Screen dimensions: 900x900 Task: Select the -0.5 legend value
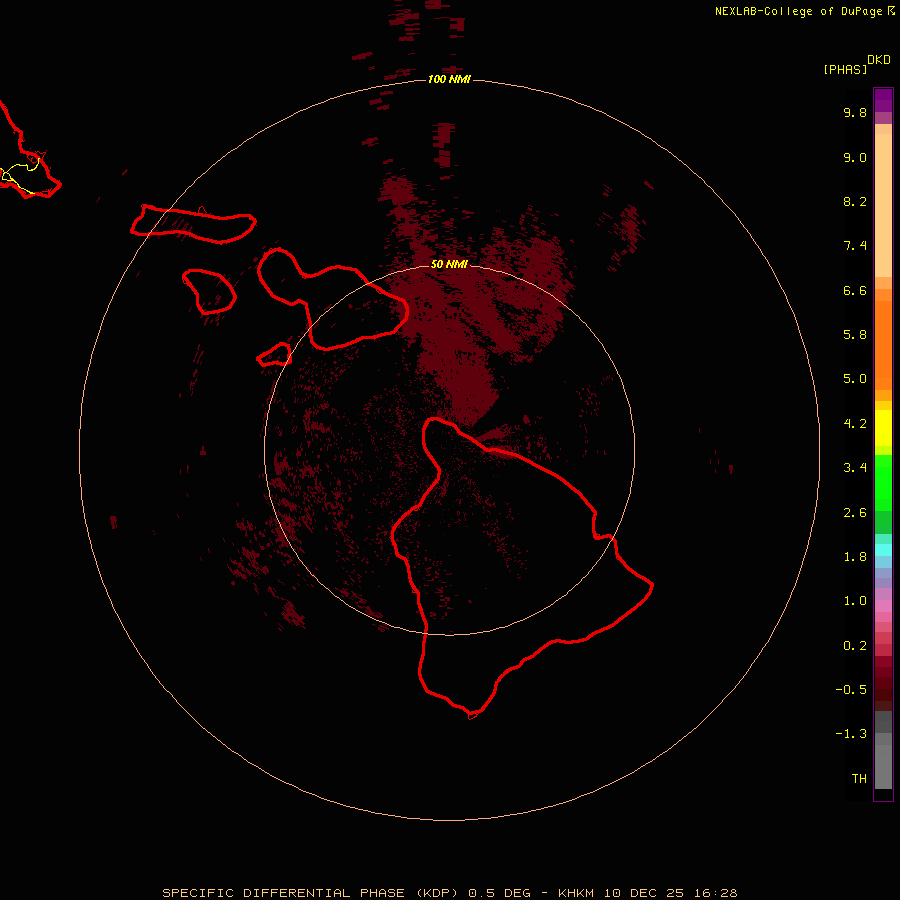(851, 690)
